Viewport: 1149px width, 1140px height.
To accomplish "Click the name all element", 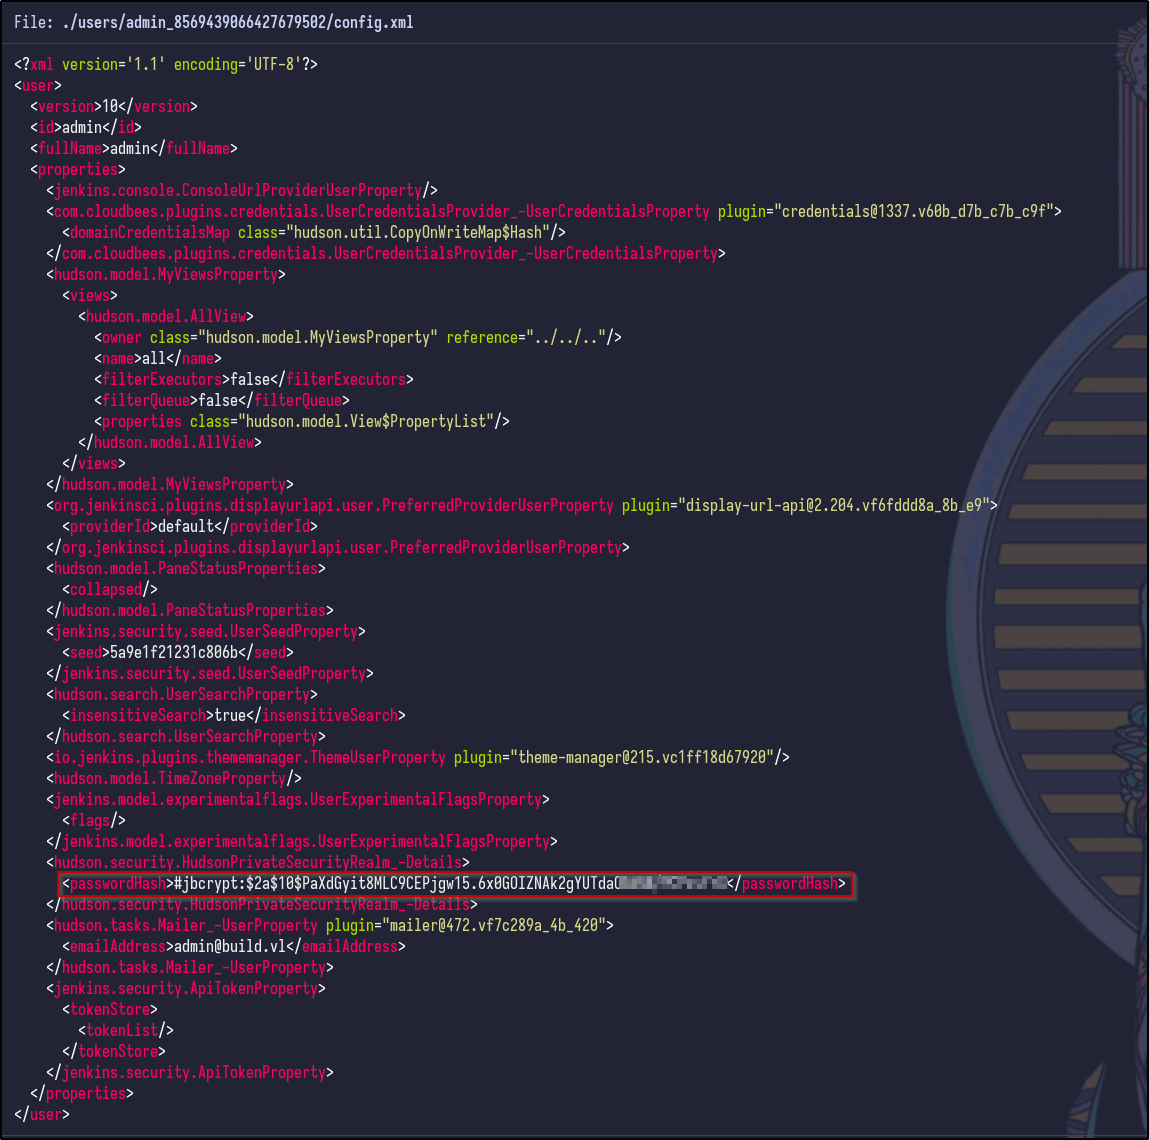I will tap(158, 358).
